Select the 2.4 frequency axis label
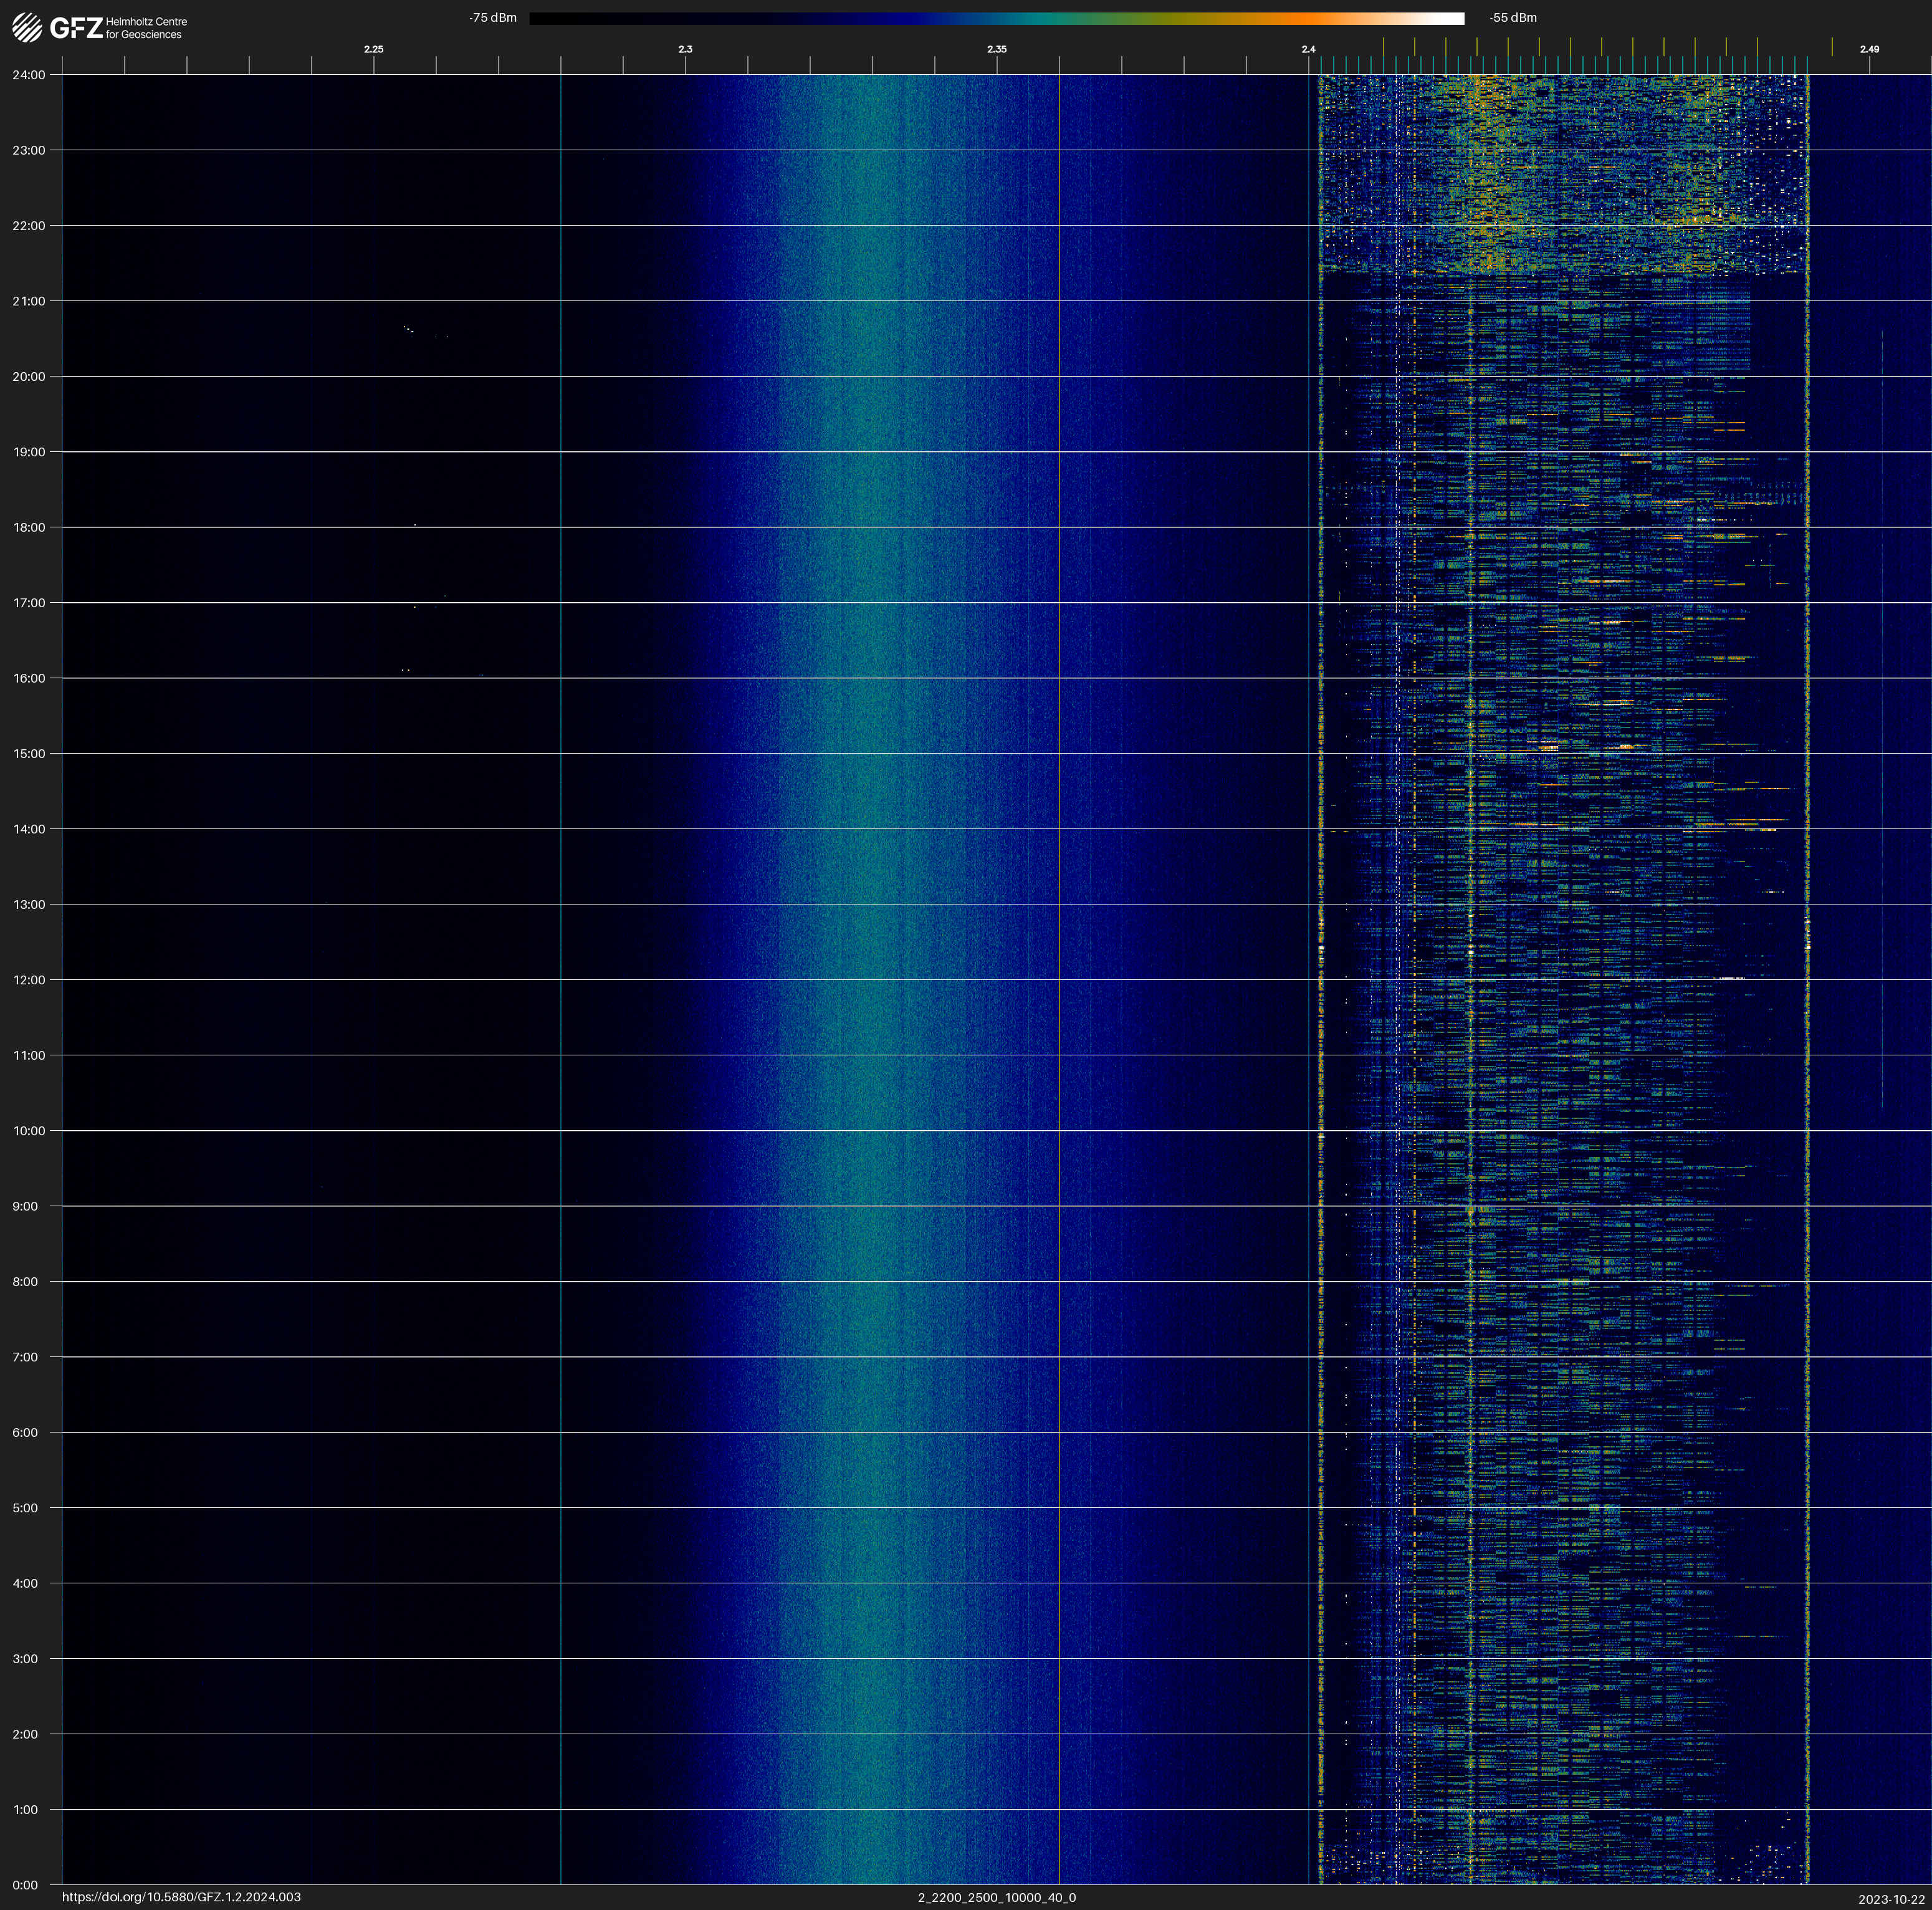Image resolution: width=1932 pixels, height=1910 pixels. pyautogui.click(x=1308, y=49)
